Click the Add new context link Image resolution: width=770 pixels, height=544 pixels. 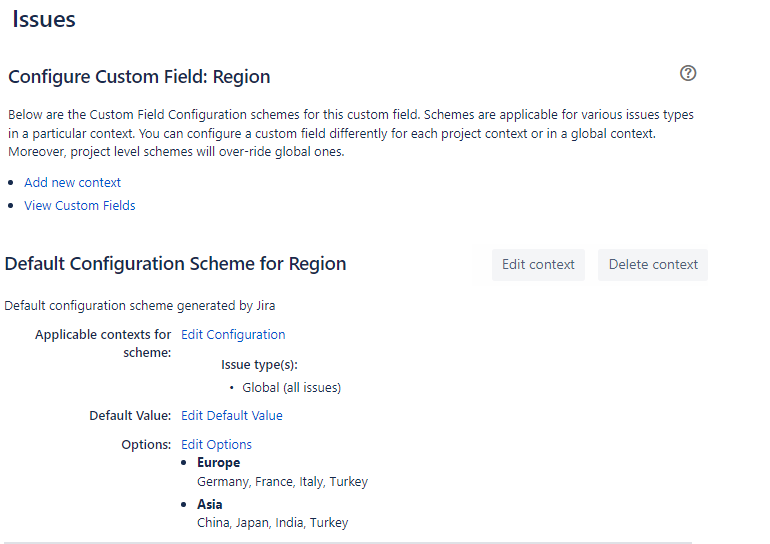pos(73,183)
